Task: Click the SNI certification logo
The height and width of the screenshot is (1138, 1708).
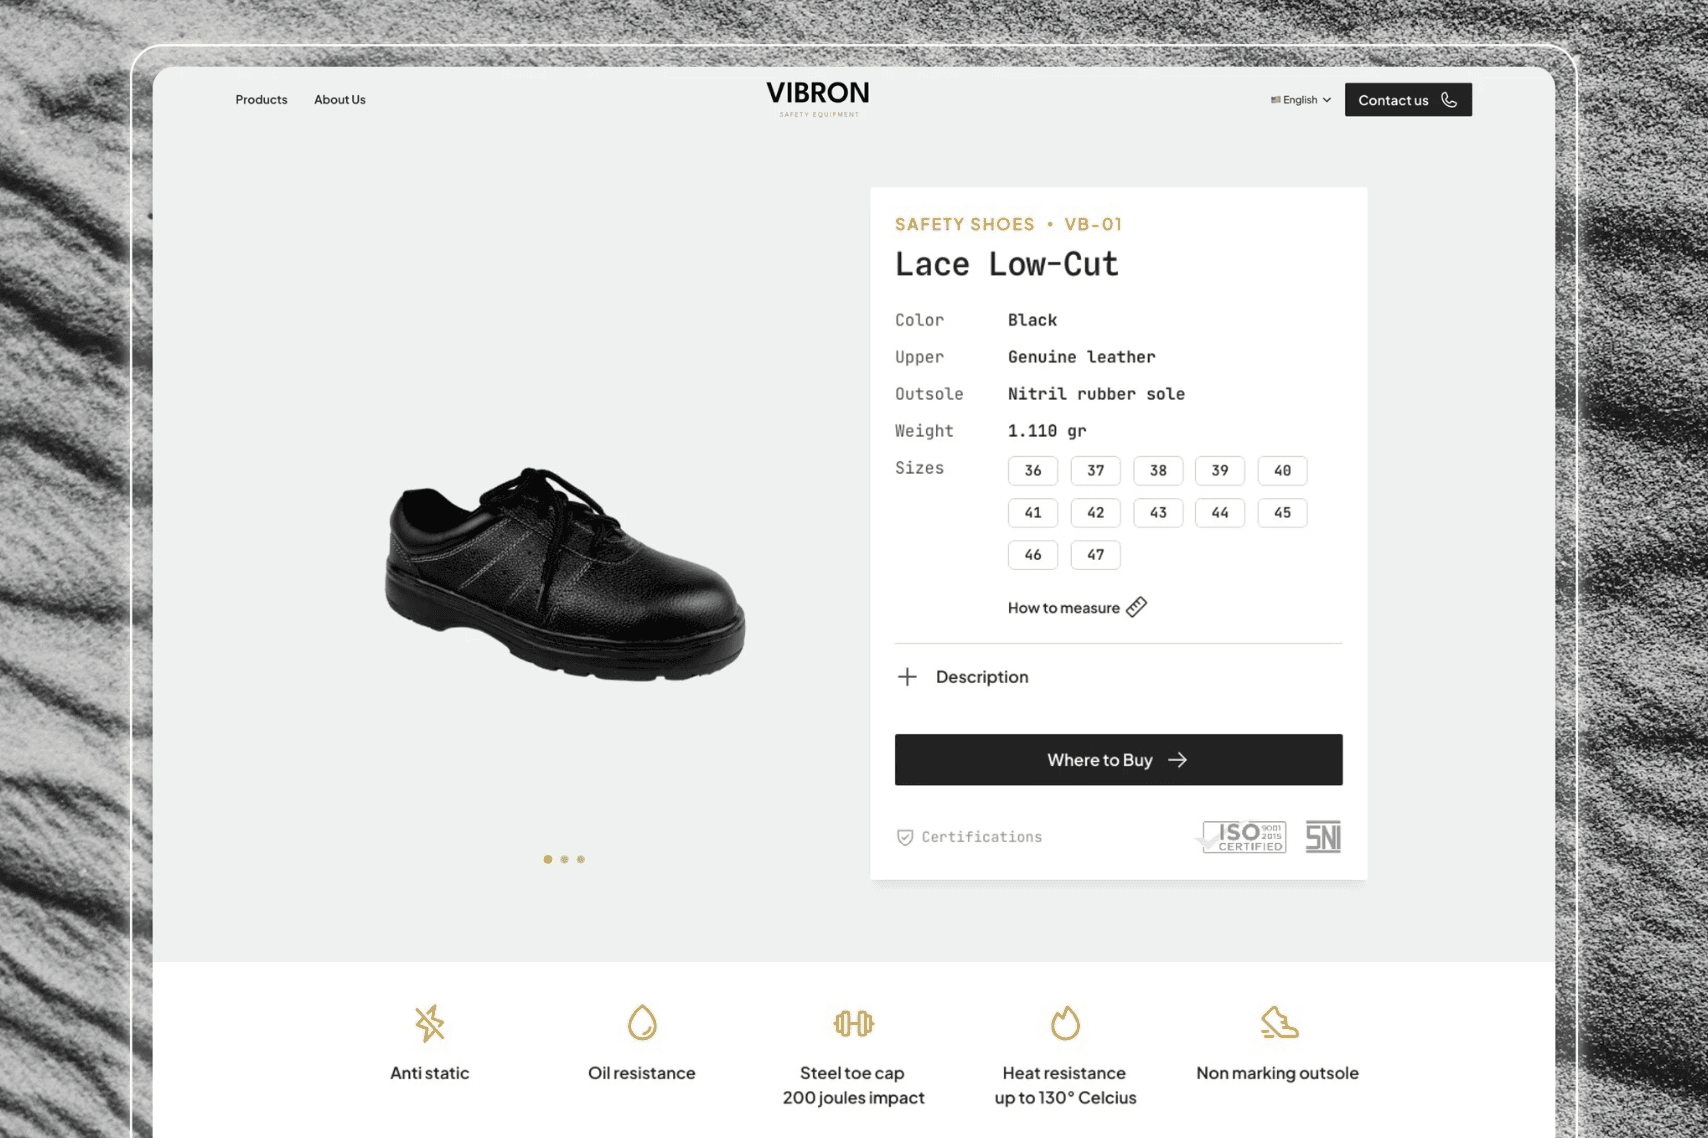Action: pyautogui.click(x=1323, y=837)
